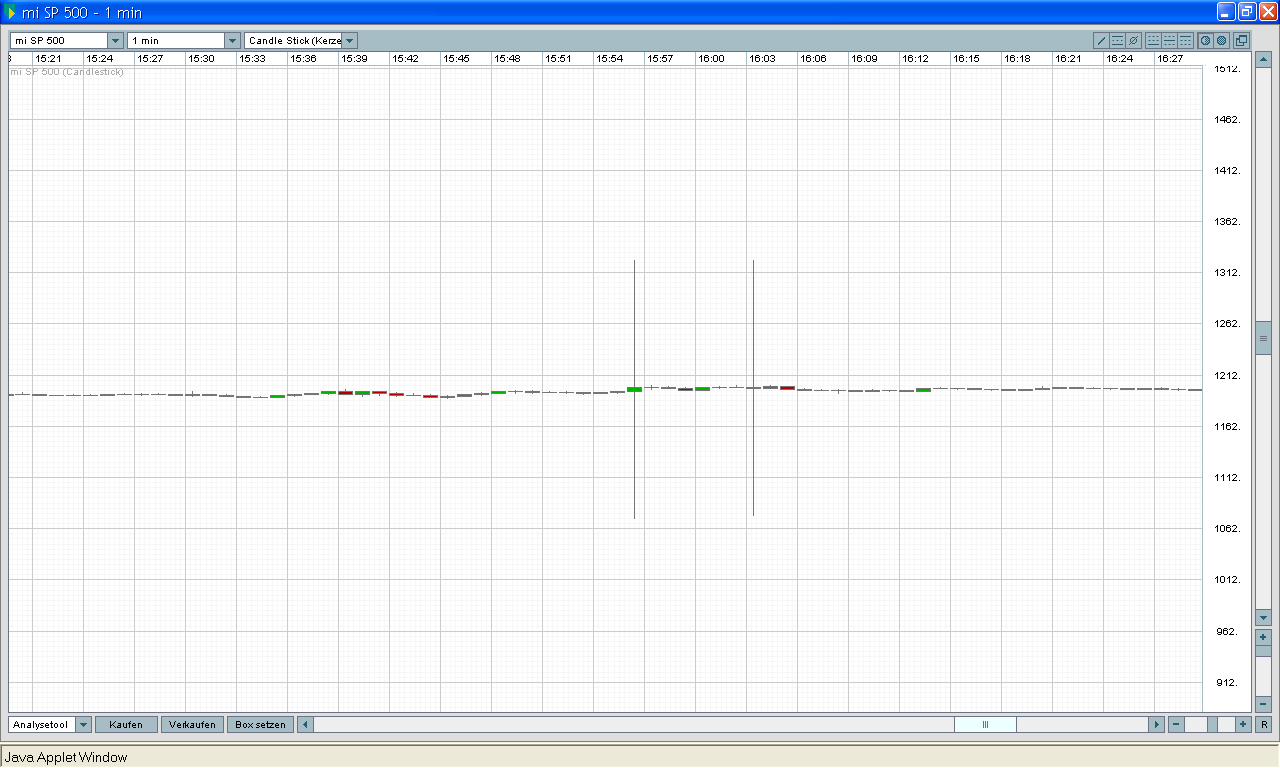The height and width of the screenshot is (768, 1280).
Task: Click the half-shaded octagon display icon
Action: [1206, 41]
